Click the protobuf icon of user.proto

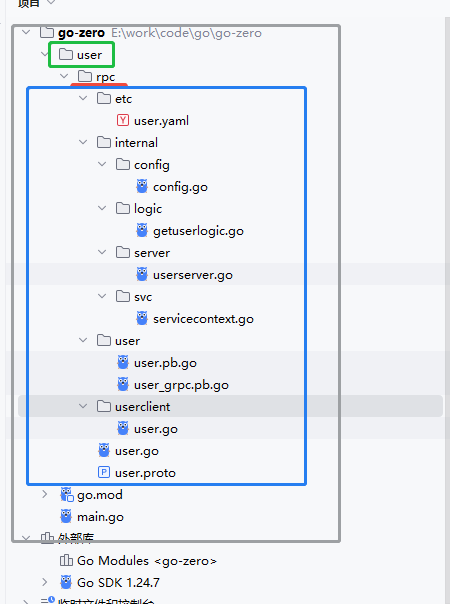104,472
